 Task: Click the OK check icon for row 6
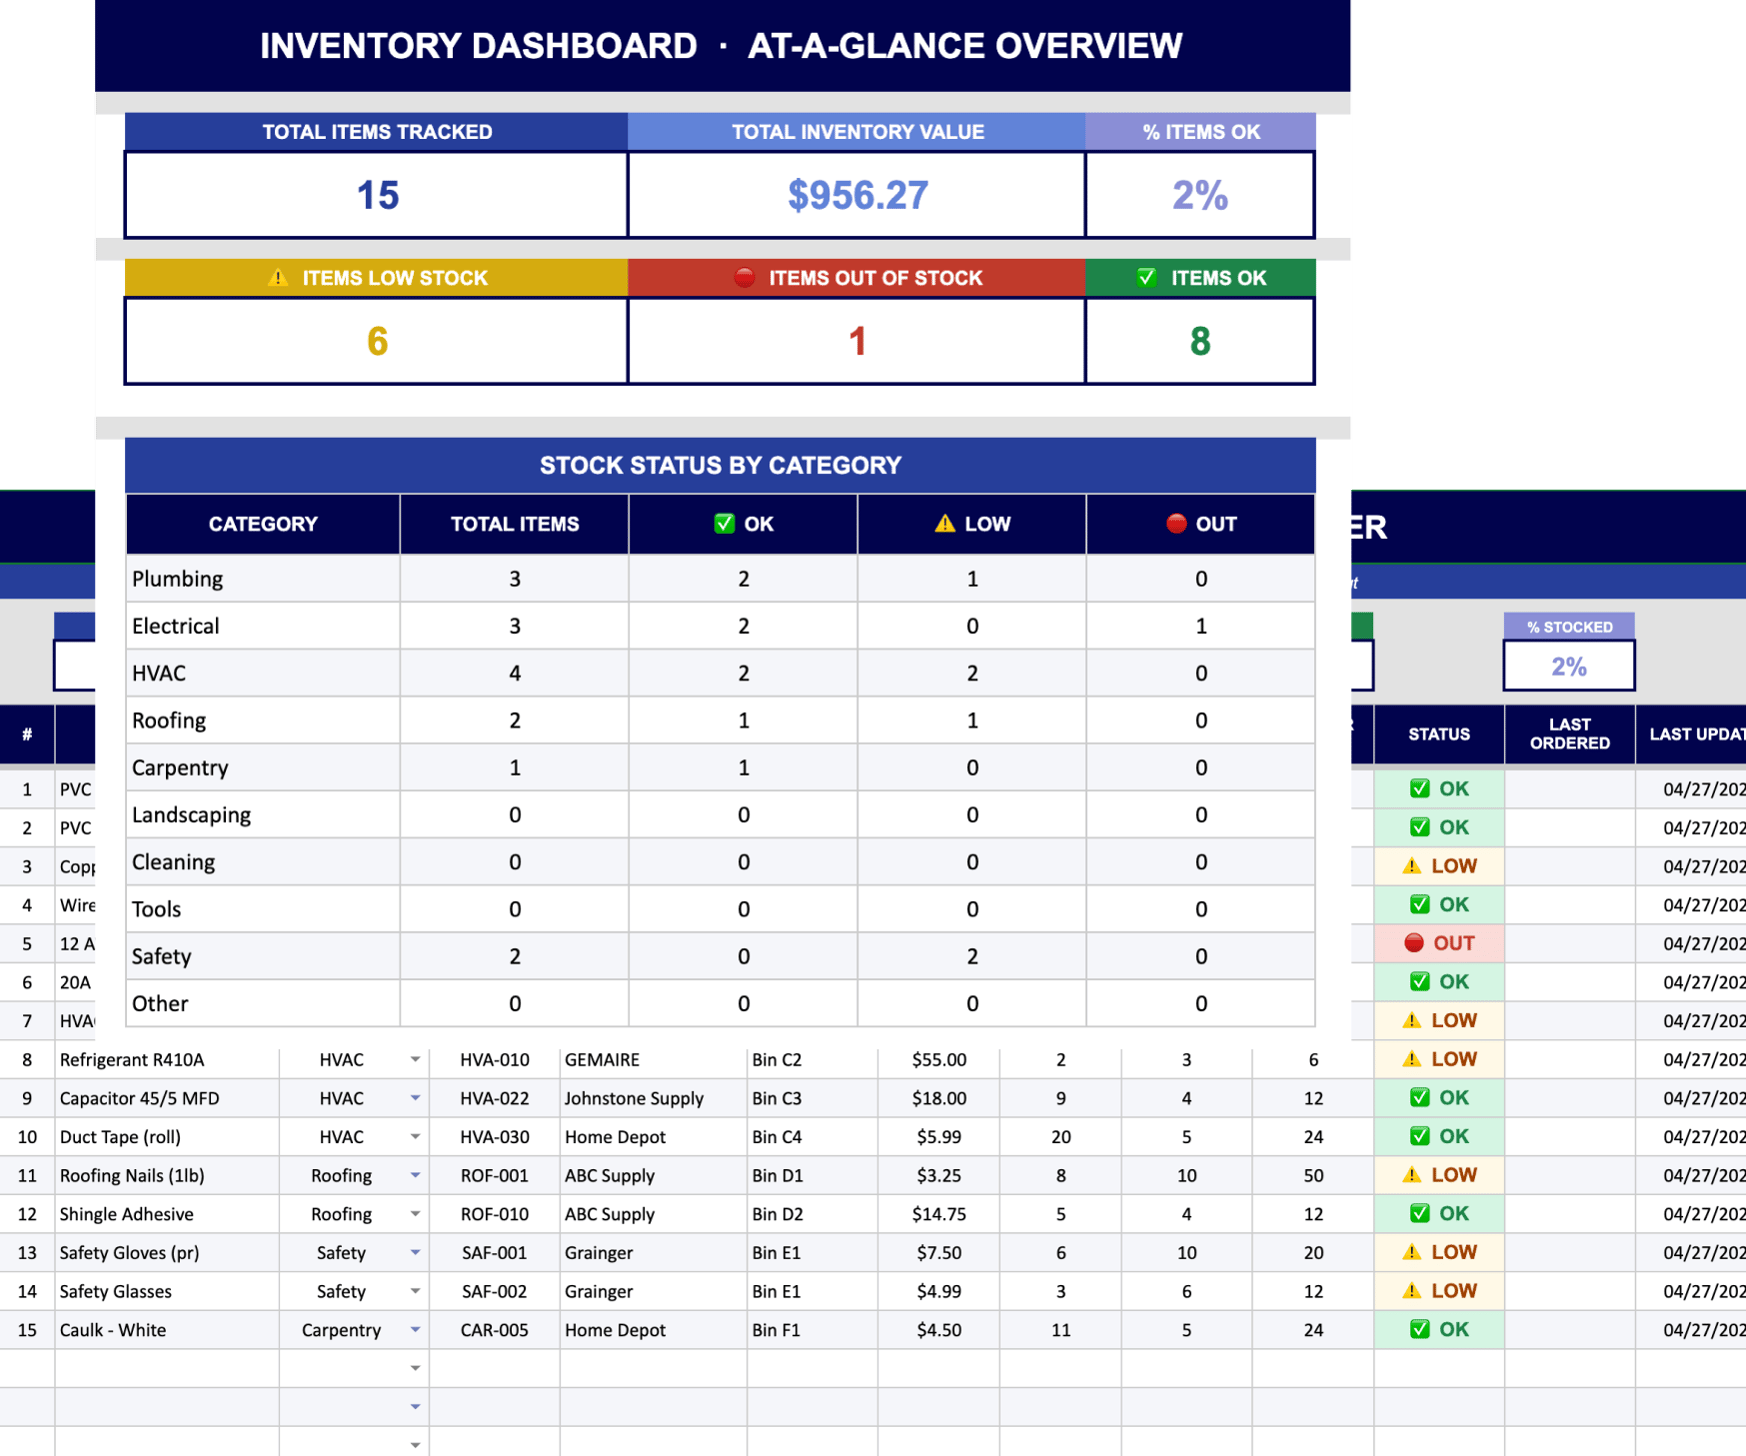[x=1420, y=981]
